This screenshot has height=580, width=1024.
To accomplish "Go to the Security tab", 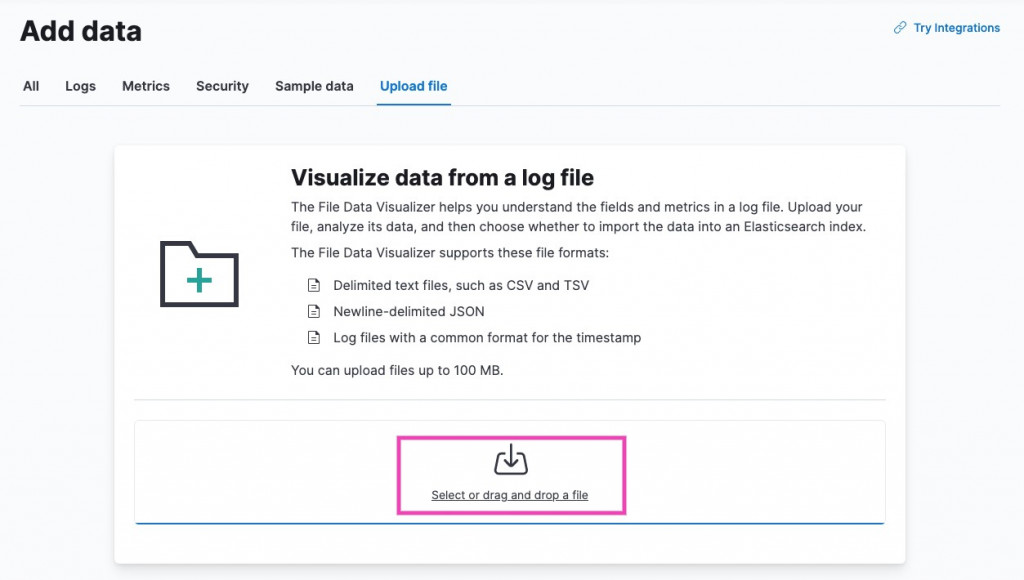I will 222,86.
